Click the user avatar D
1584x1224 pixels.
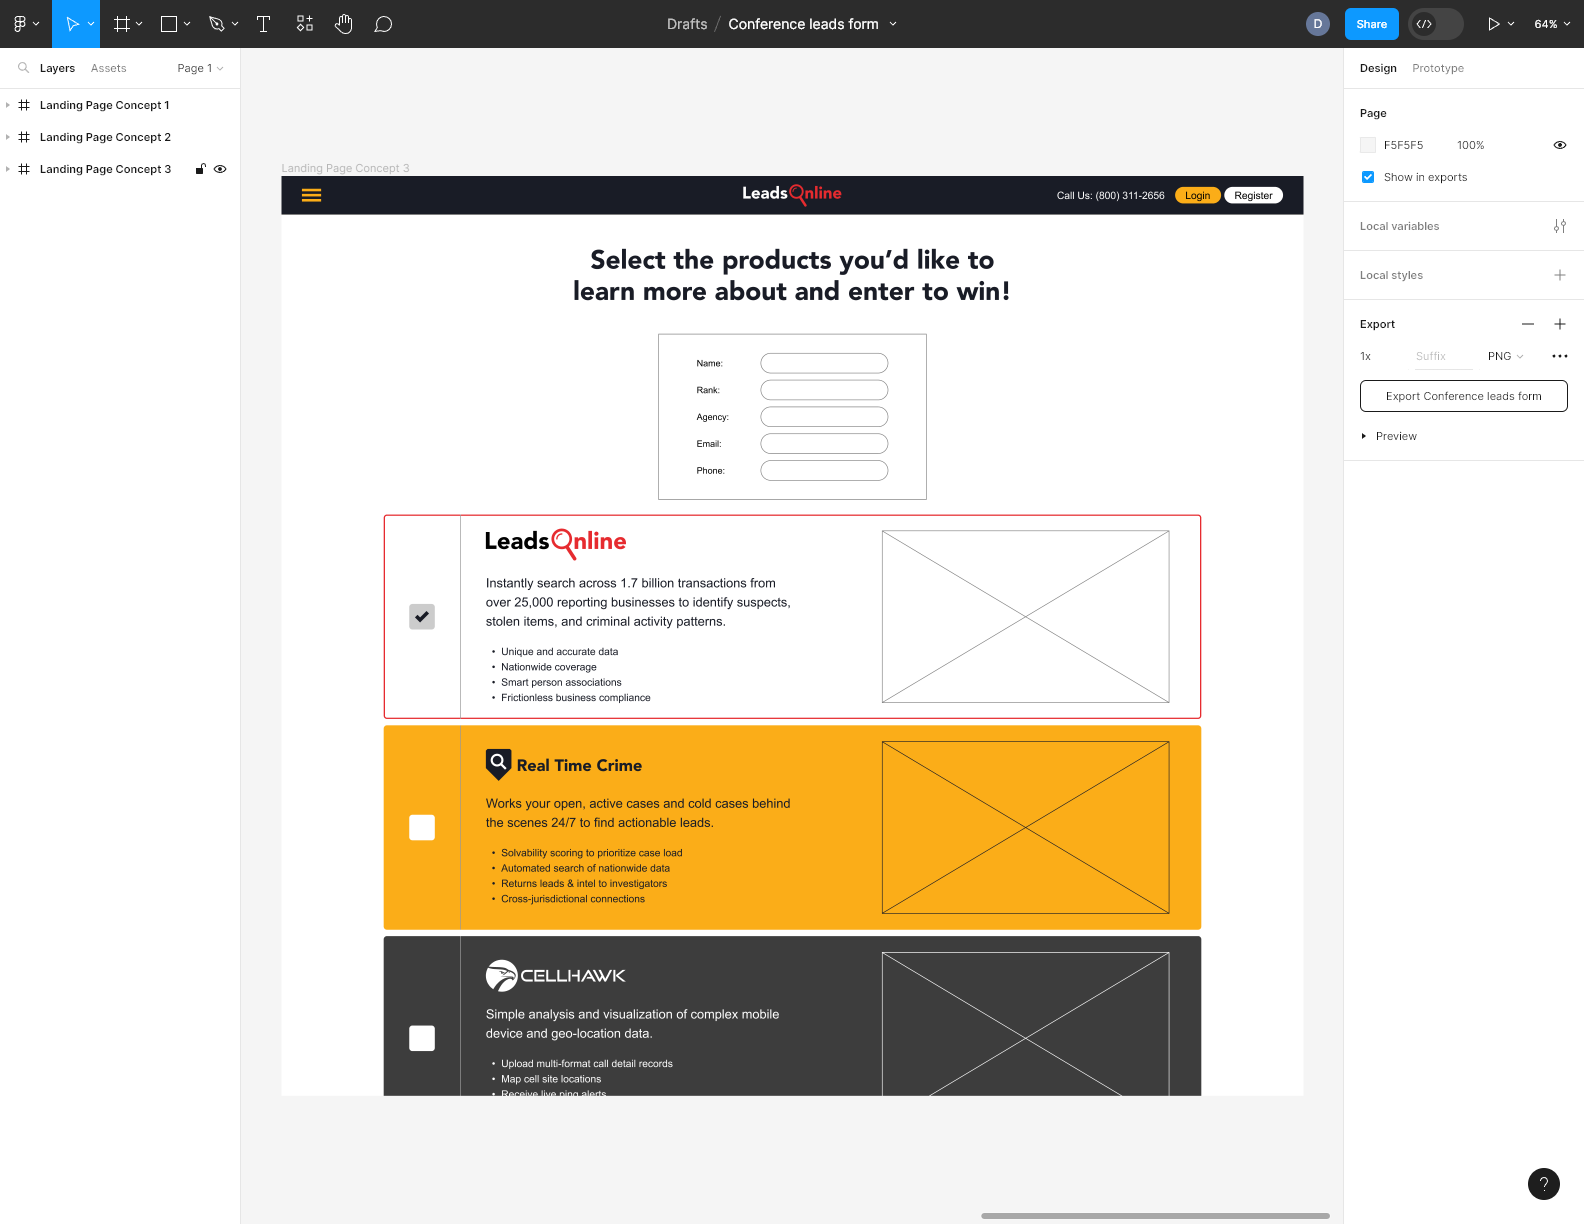[1318, 24]
